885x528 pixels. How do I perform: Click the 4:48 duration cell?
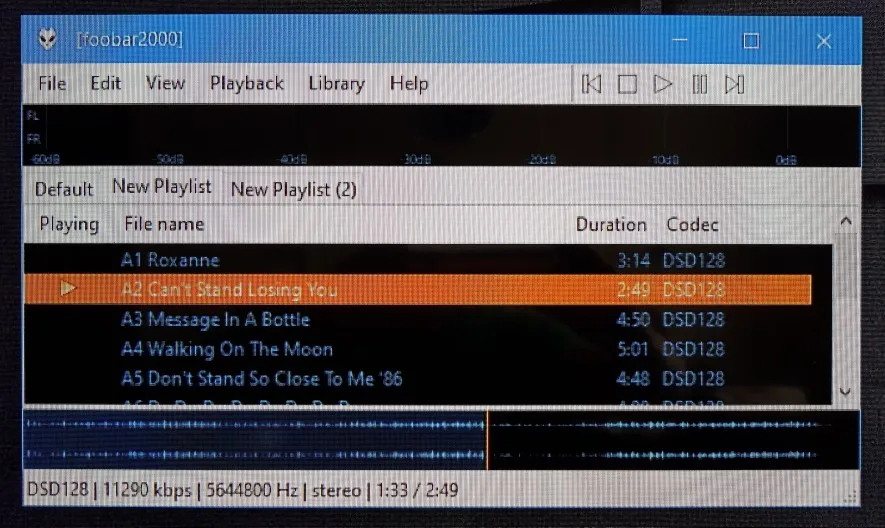coord(633,378)
